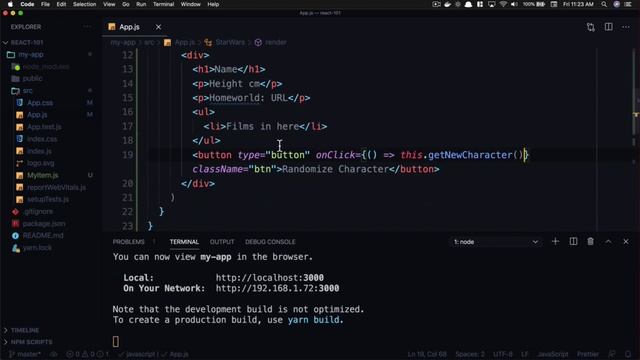Switch to the PROBLEMS tab

click(129, 242)
